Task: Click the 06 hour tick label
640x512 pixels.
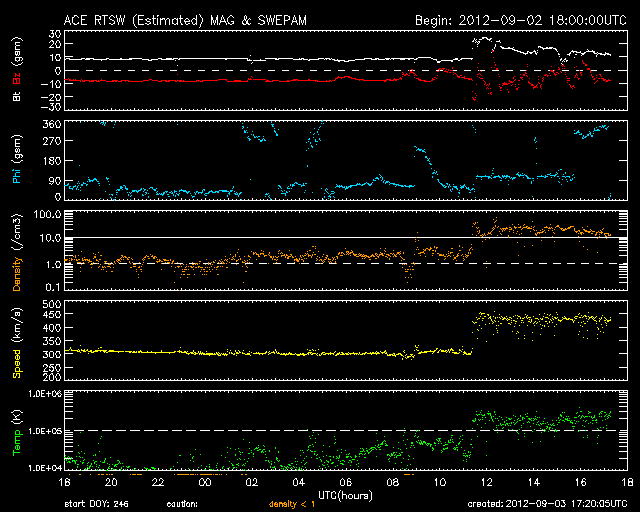Action: [x=346, y=482]
